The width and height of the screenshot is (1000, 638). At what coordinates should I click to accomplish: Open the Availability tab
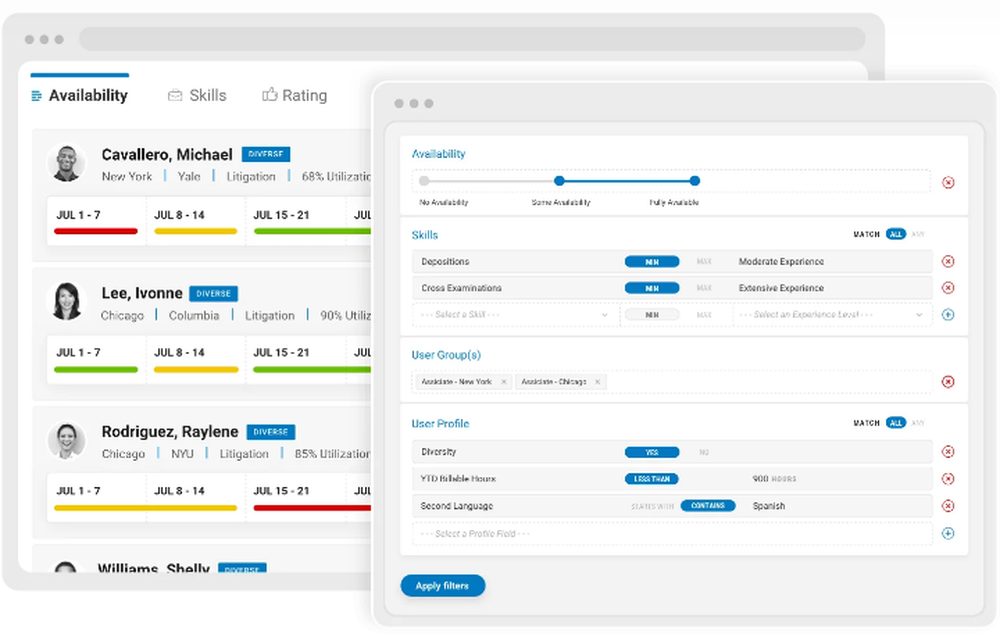click(80, 95)
